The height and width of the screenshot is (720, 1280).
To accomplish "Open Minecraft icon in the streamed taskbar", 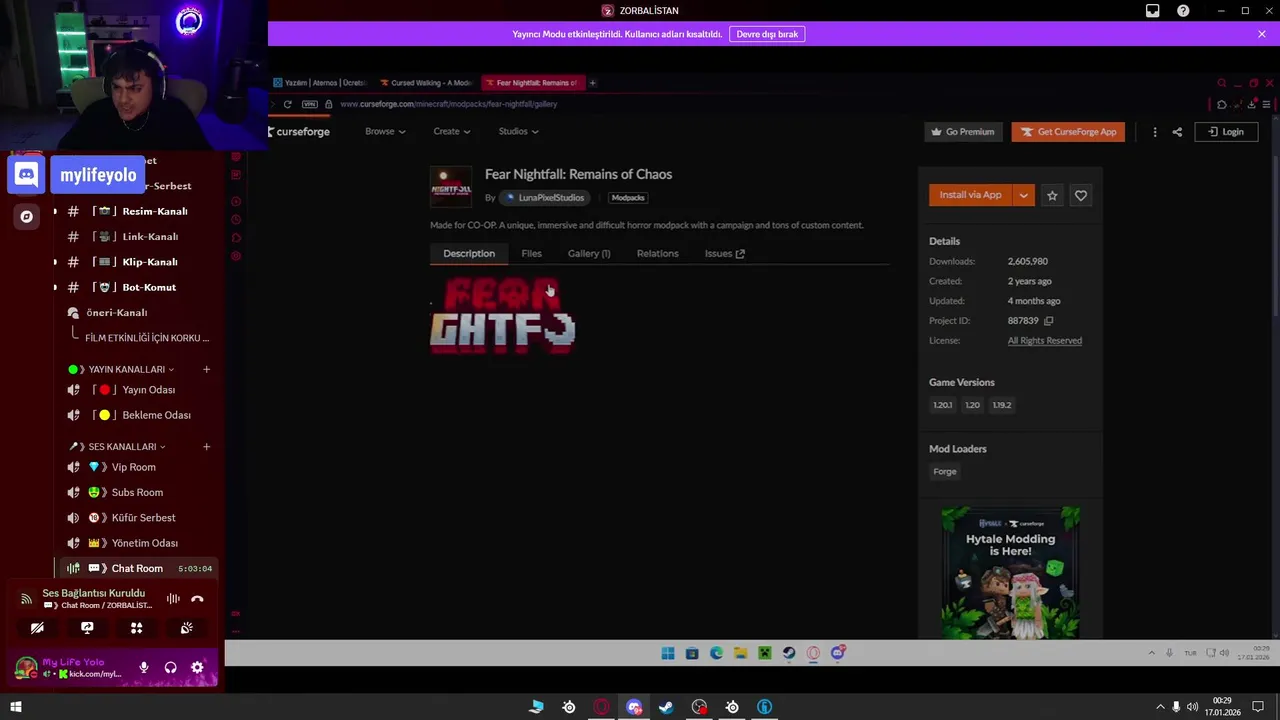I will point(764,653).
